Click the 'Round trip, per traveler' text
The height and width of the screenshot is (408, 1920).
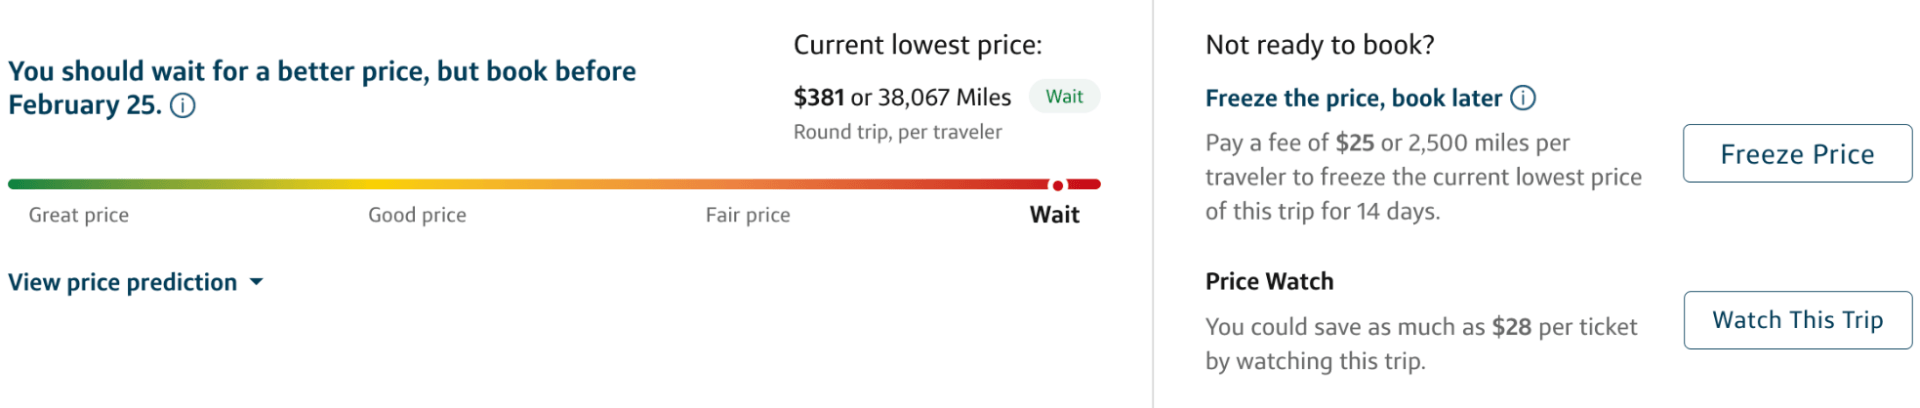[897, 132]
